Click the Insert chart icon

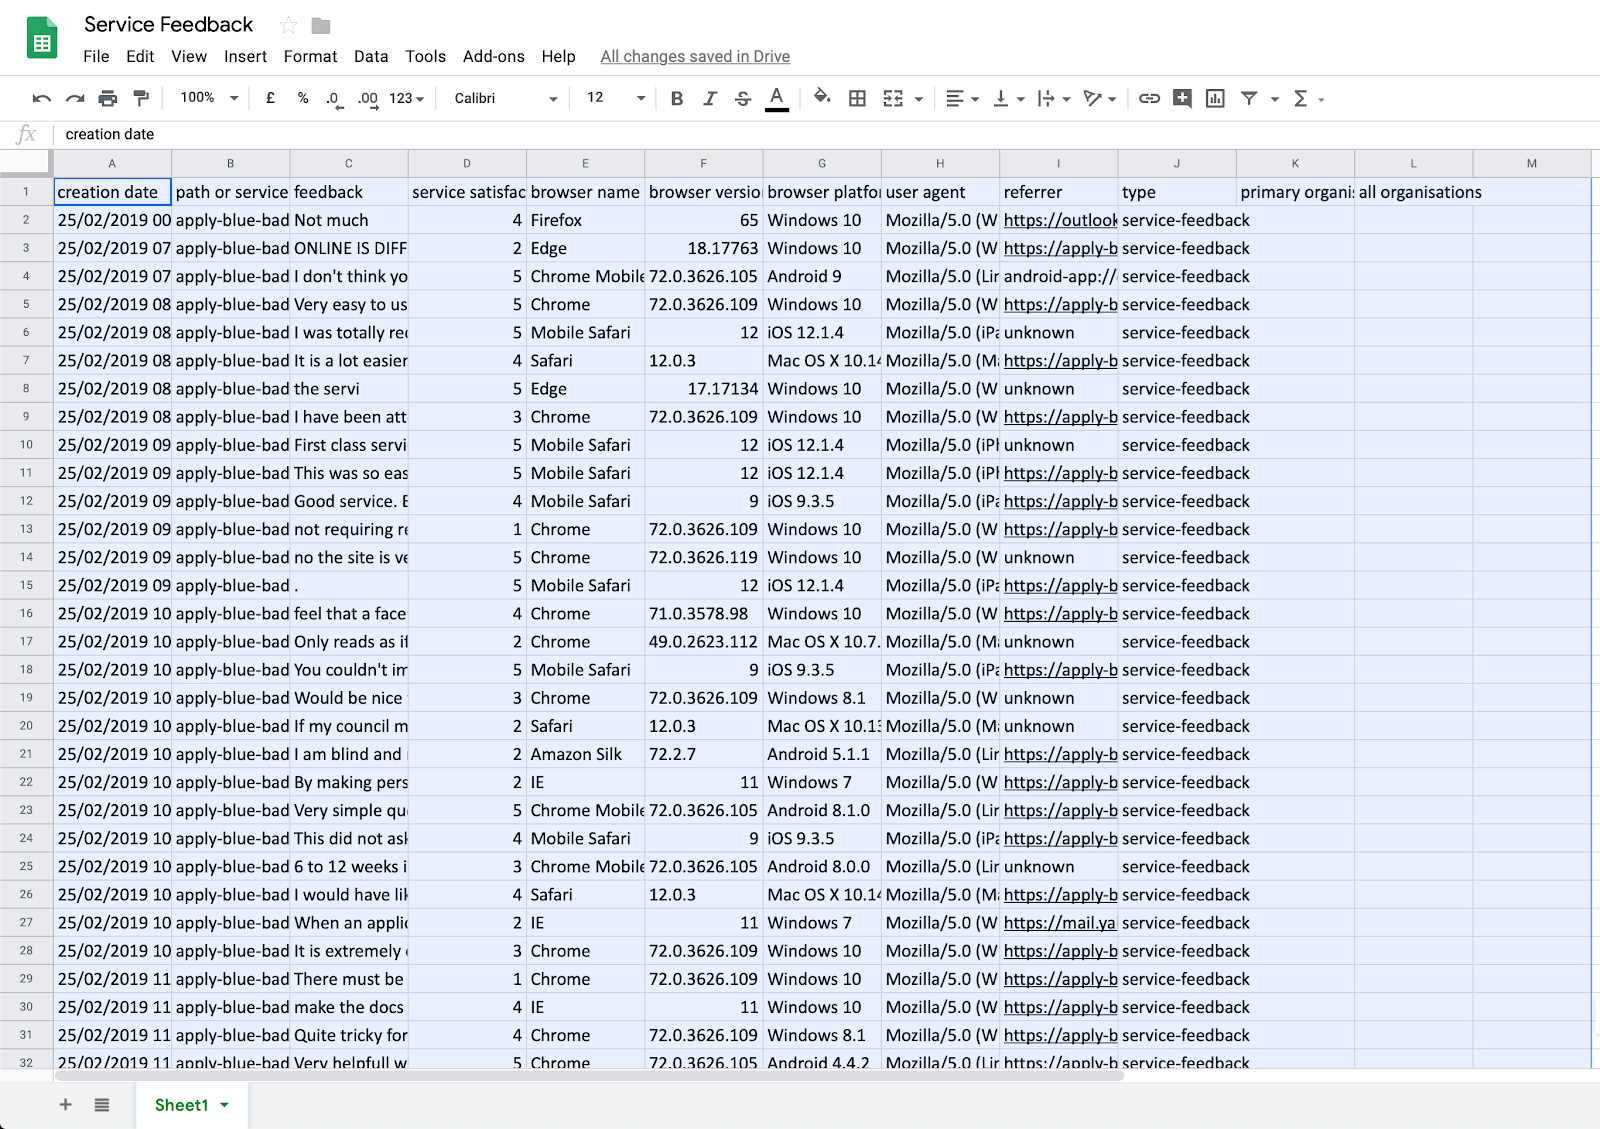pos(1215,98)
